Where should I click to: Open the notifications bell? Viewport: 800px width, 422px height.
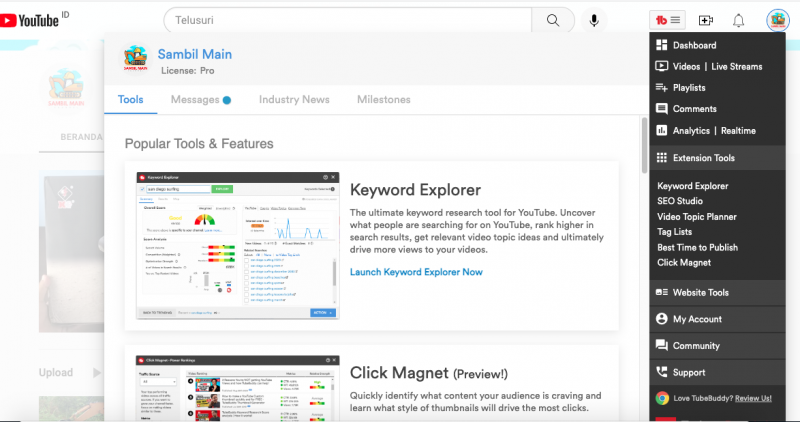[739, 20]
